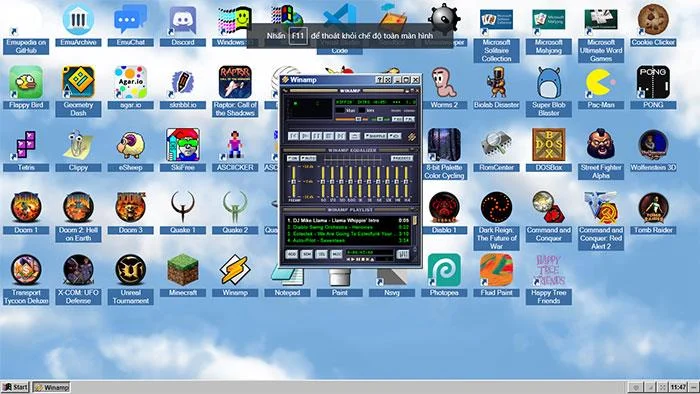Toggle the EQ window button

coord(397,119)
